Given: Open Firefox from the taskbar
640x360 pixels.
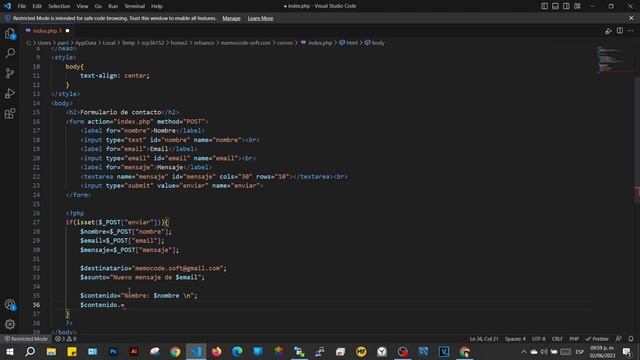Looking at the screenshot, I should pos(216,351).
